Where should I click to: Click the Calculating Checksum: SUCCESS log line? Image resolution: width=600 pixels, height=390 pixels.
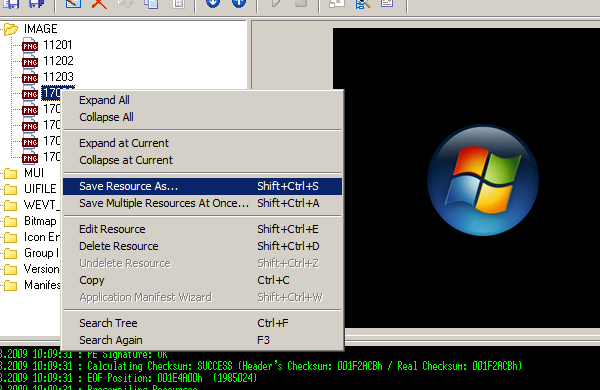261,366
